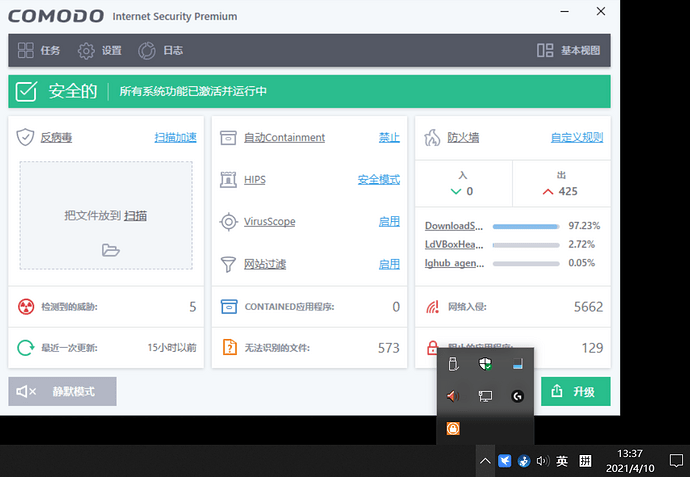Toggle 静默模式 silent mode
690x477 pixels.
click(62, 391)
